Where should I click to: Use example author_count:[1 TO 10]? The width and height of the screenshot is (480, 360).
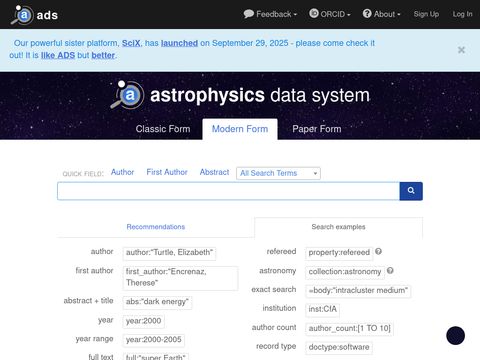tap(349, 328)
